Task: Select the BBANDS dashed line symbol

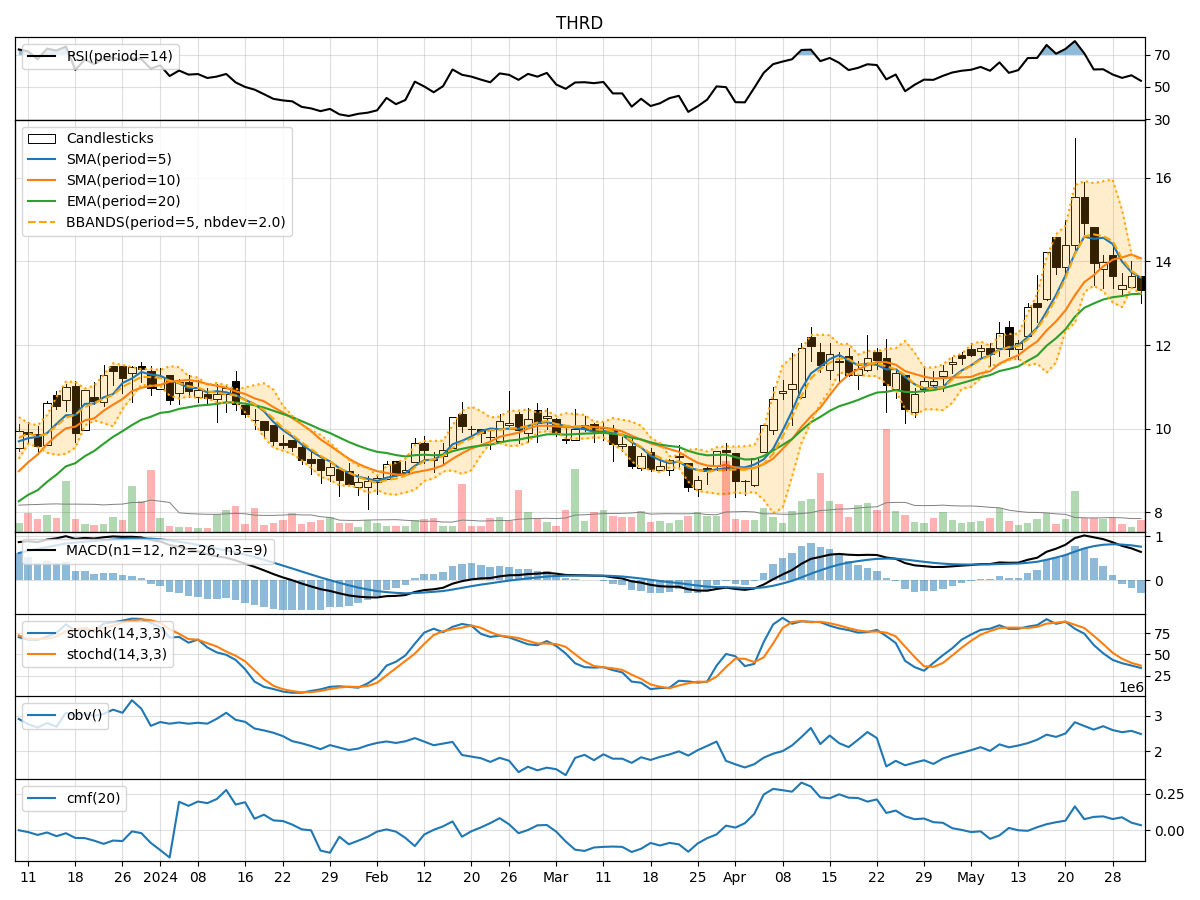Action: point(42,221)
